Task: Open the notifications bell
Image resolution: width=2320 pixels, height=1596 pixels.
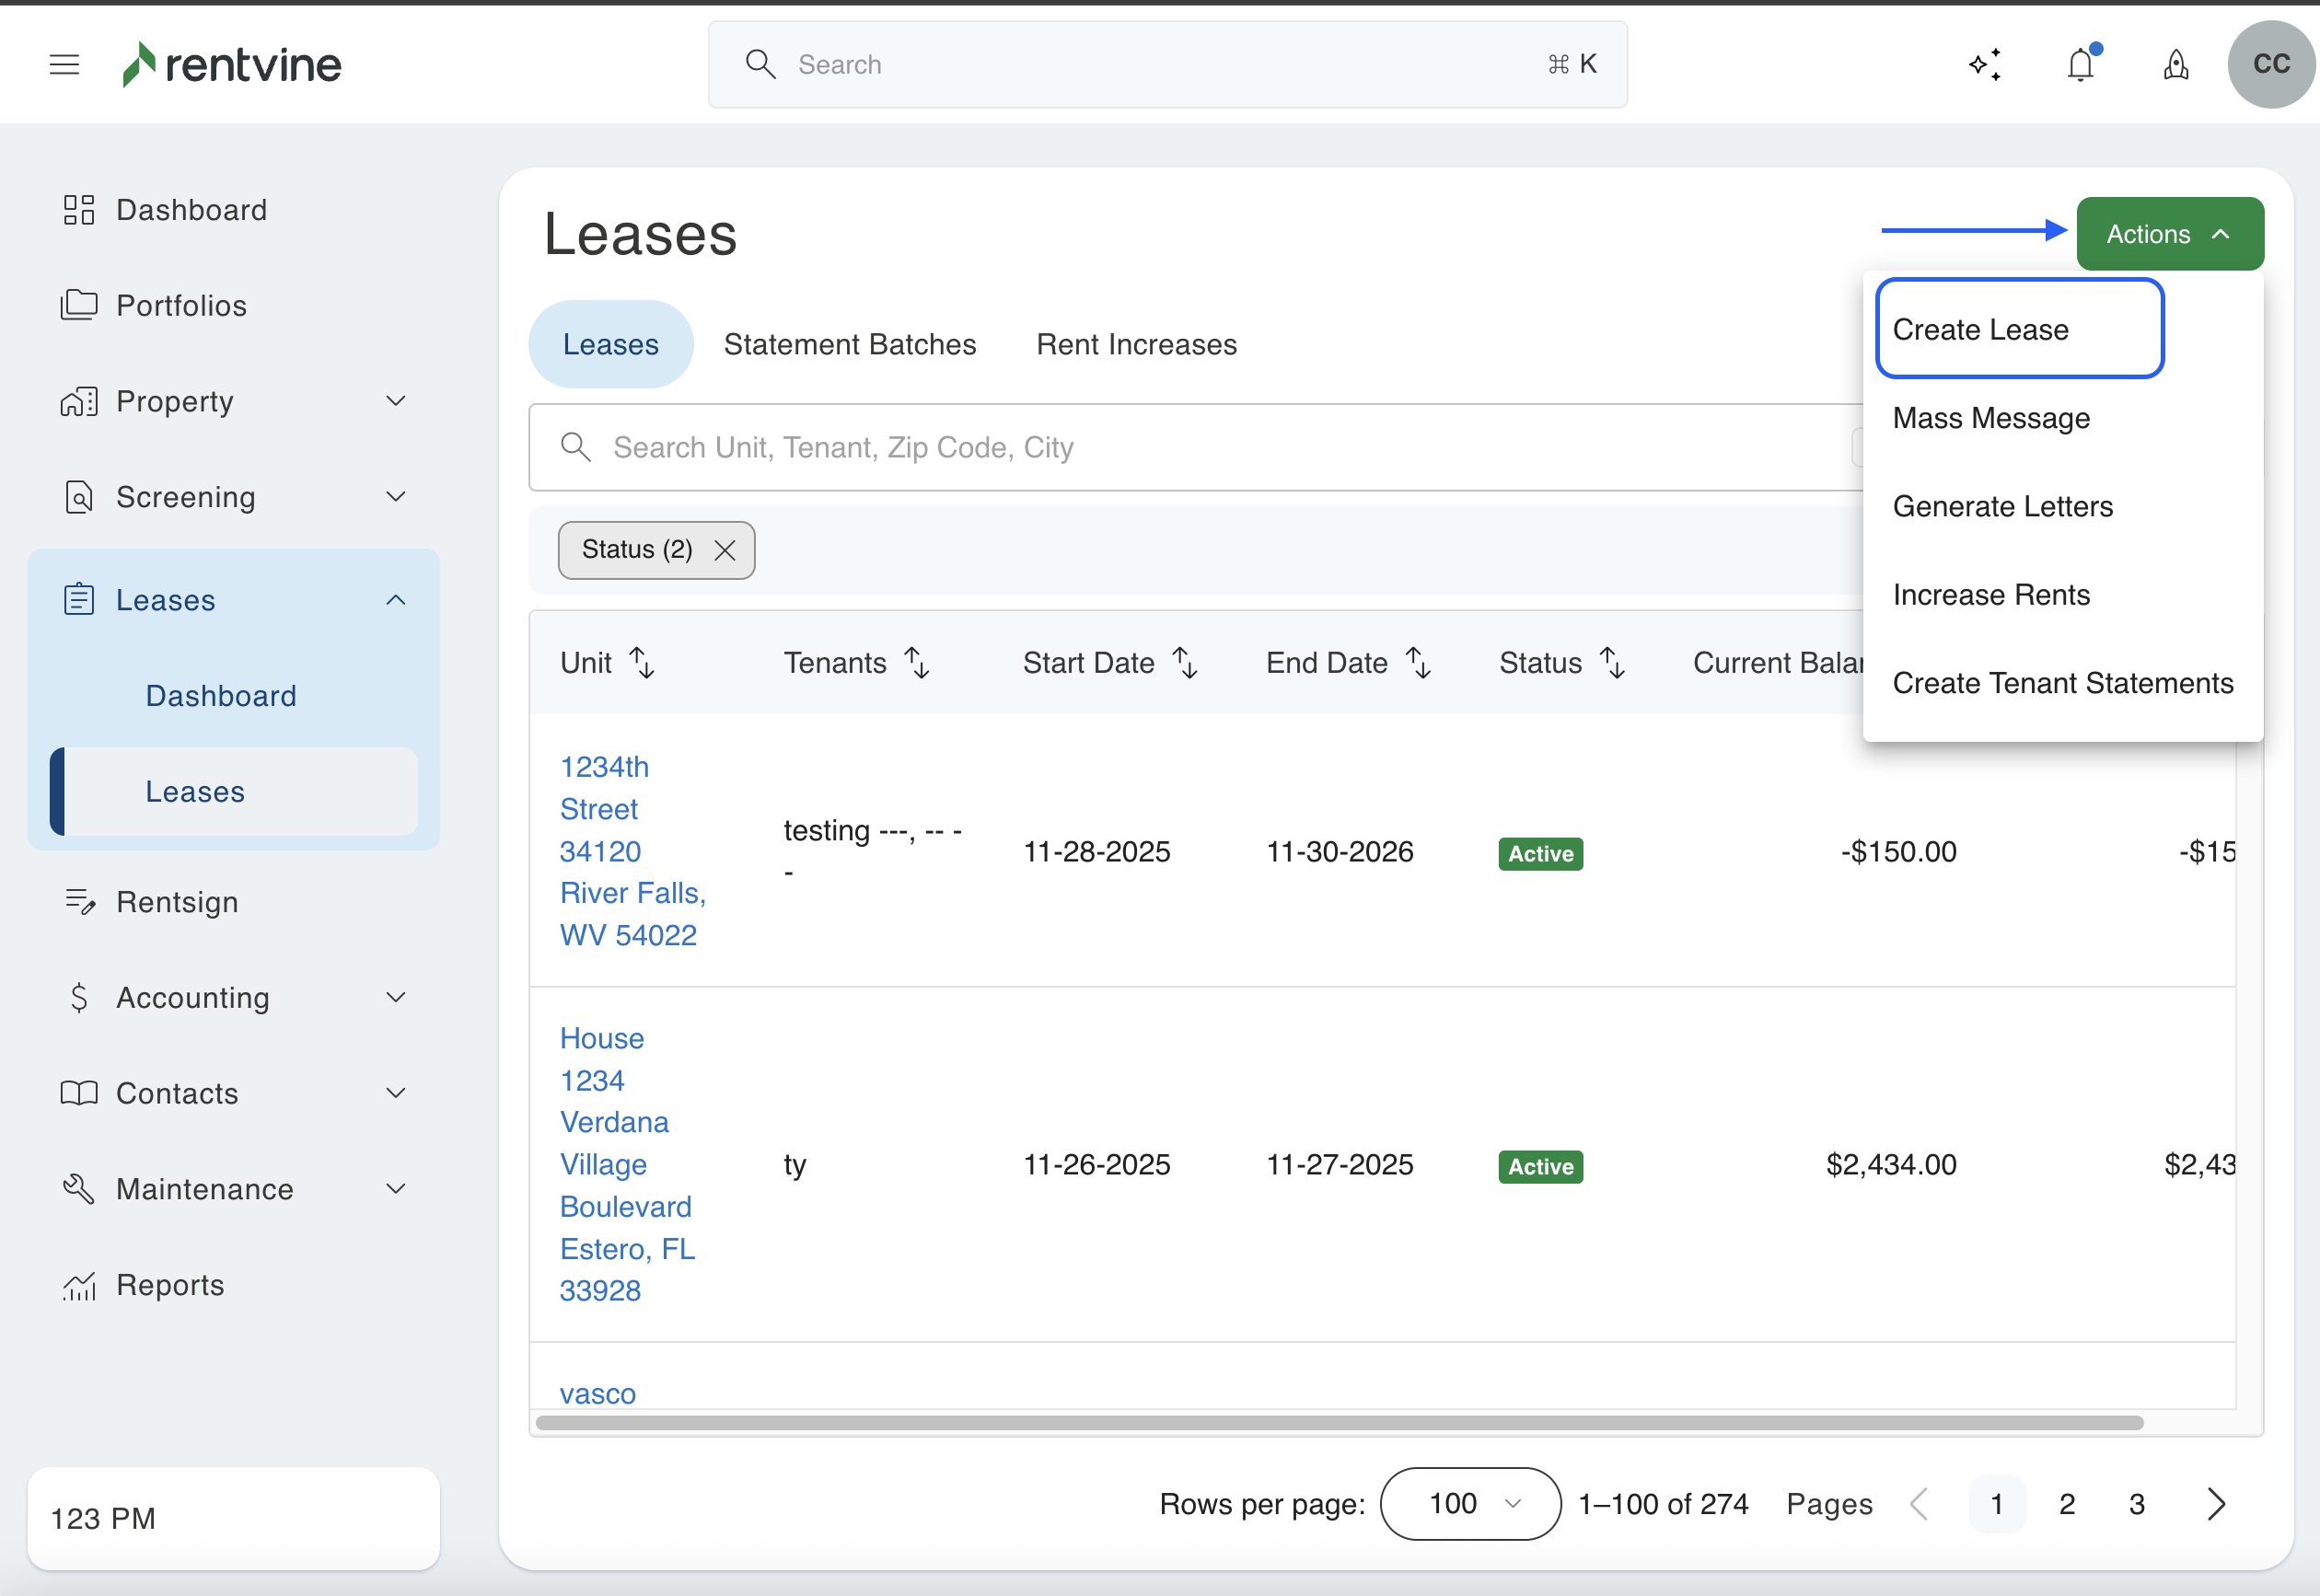Action: coord(2081,65)
